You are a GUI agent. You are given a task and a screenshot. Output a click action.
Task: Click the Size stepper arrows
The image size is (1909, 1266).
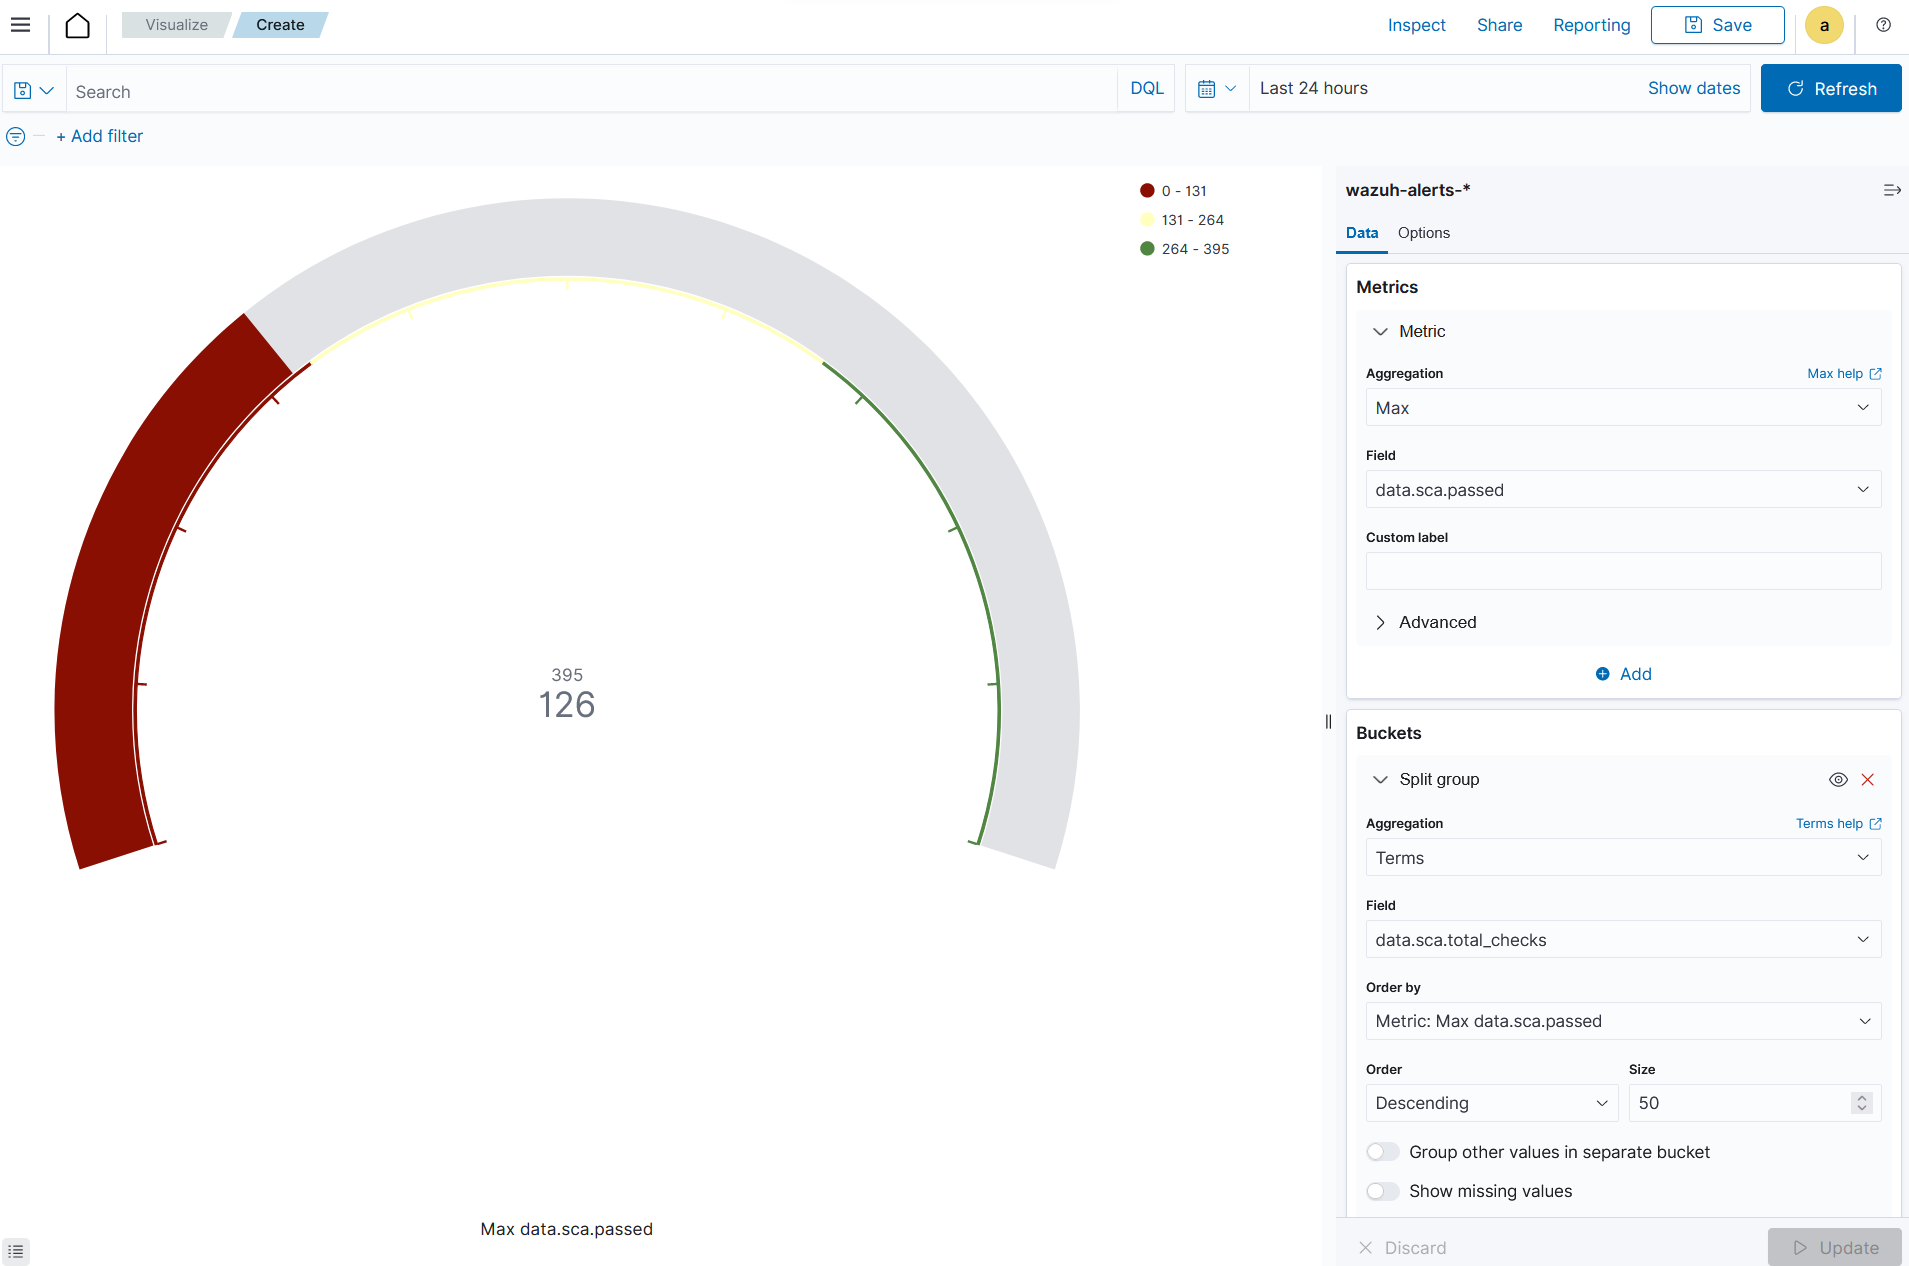click(x=1861, y=1103)
